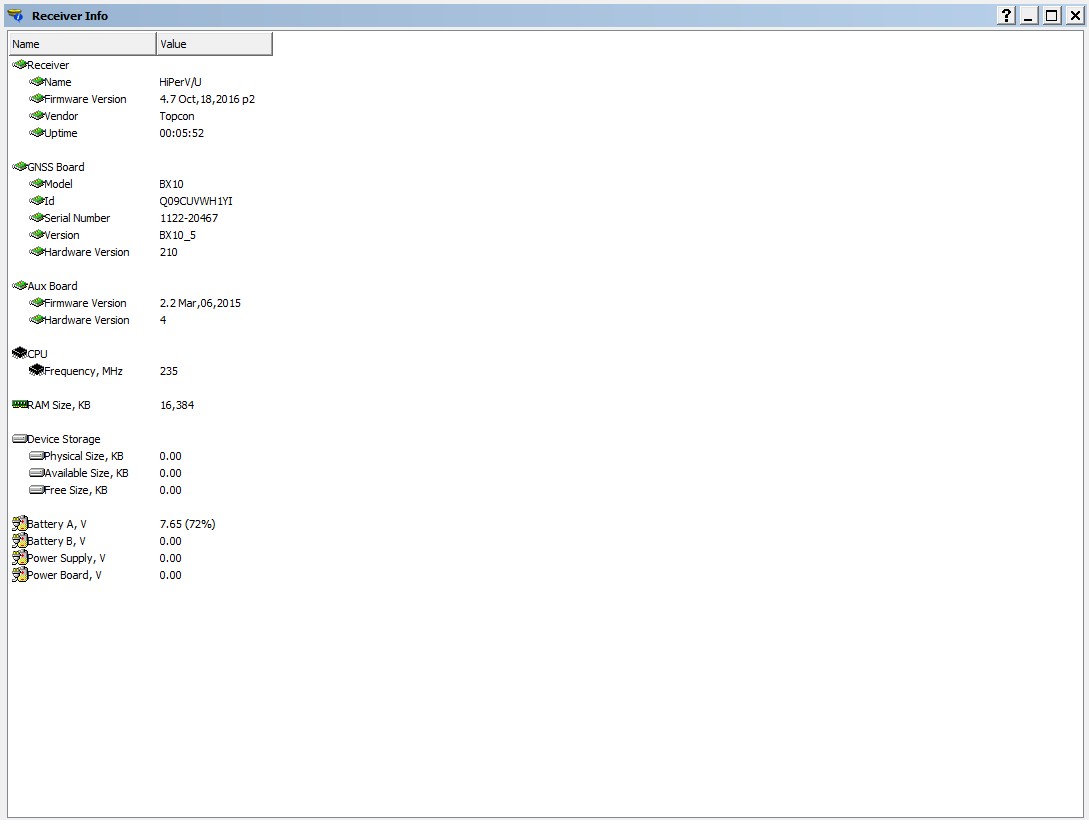This screenshot has width=1089, height=820.
Task: Click the GNSS Board chip icon
Action: (19, 167)
